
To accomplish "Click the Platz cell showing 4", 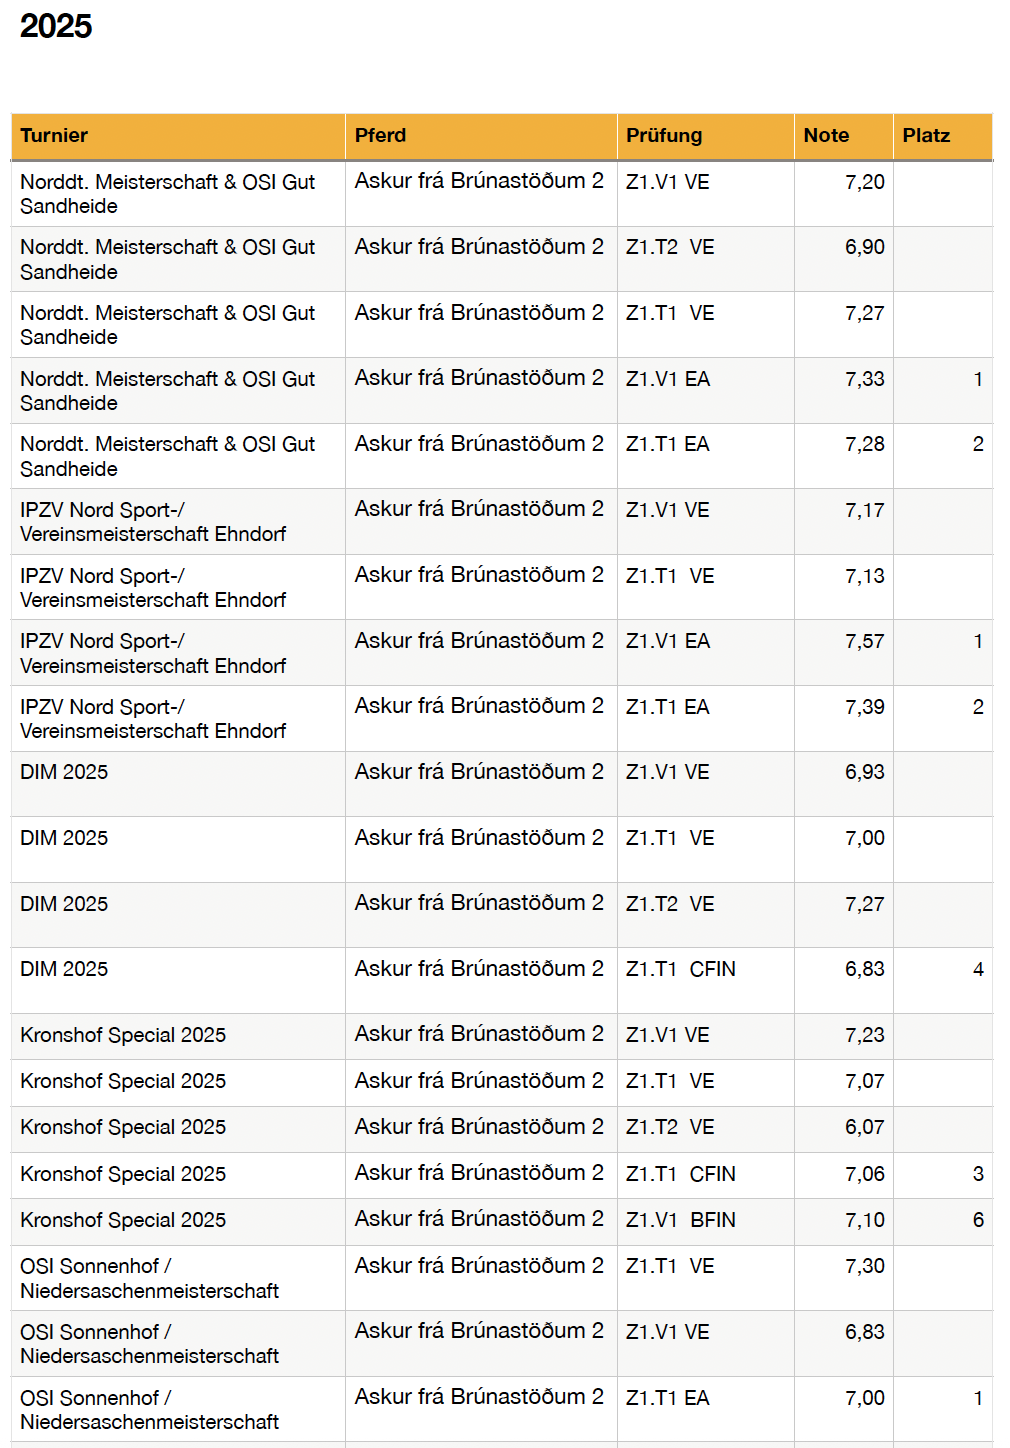I will click(x=977, y=969).
